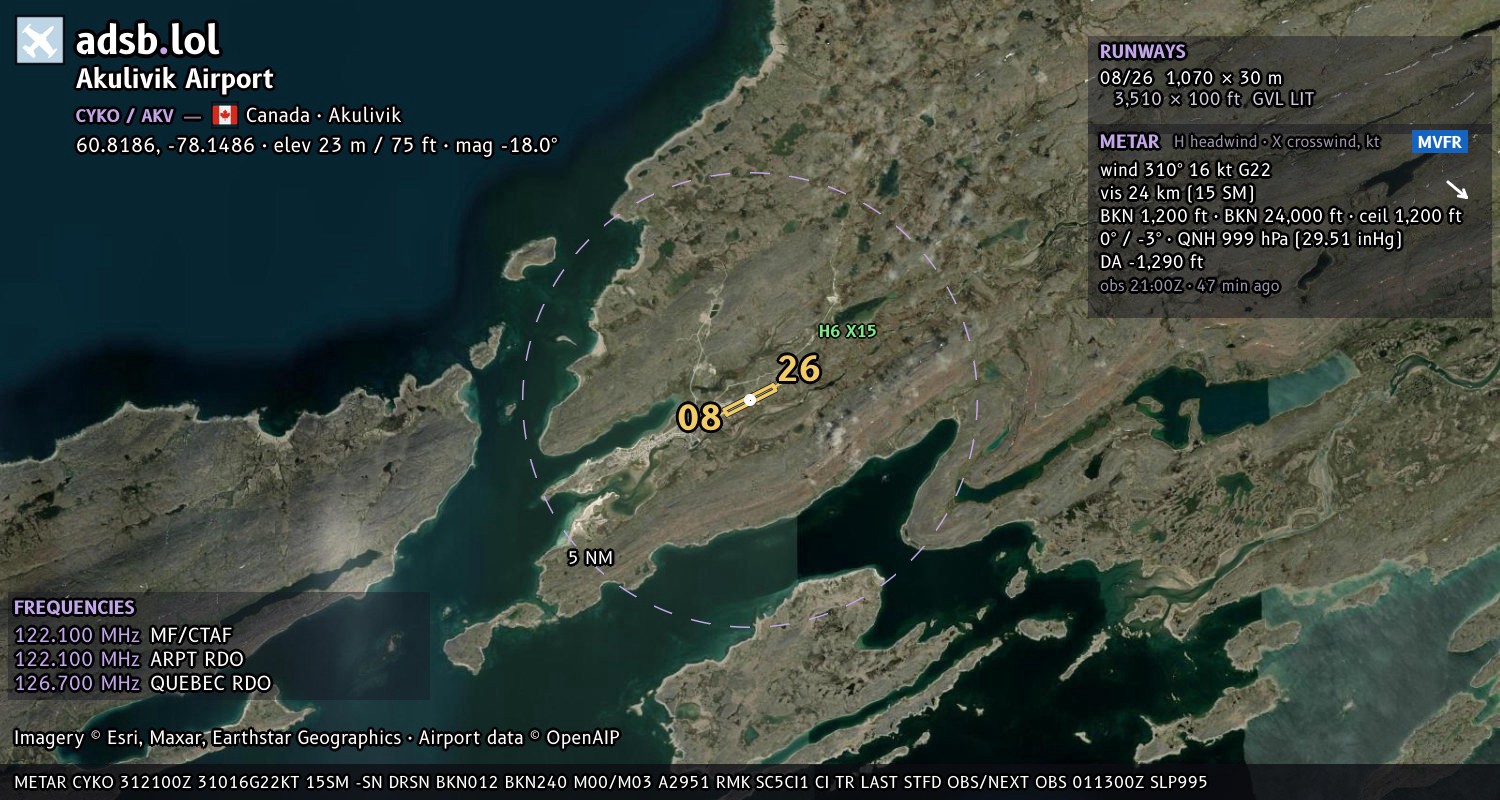This screenshot has height=800, width=1500.
Task: Click the RUNWAYS panel heading
Action: click(x=1142, y=52)
